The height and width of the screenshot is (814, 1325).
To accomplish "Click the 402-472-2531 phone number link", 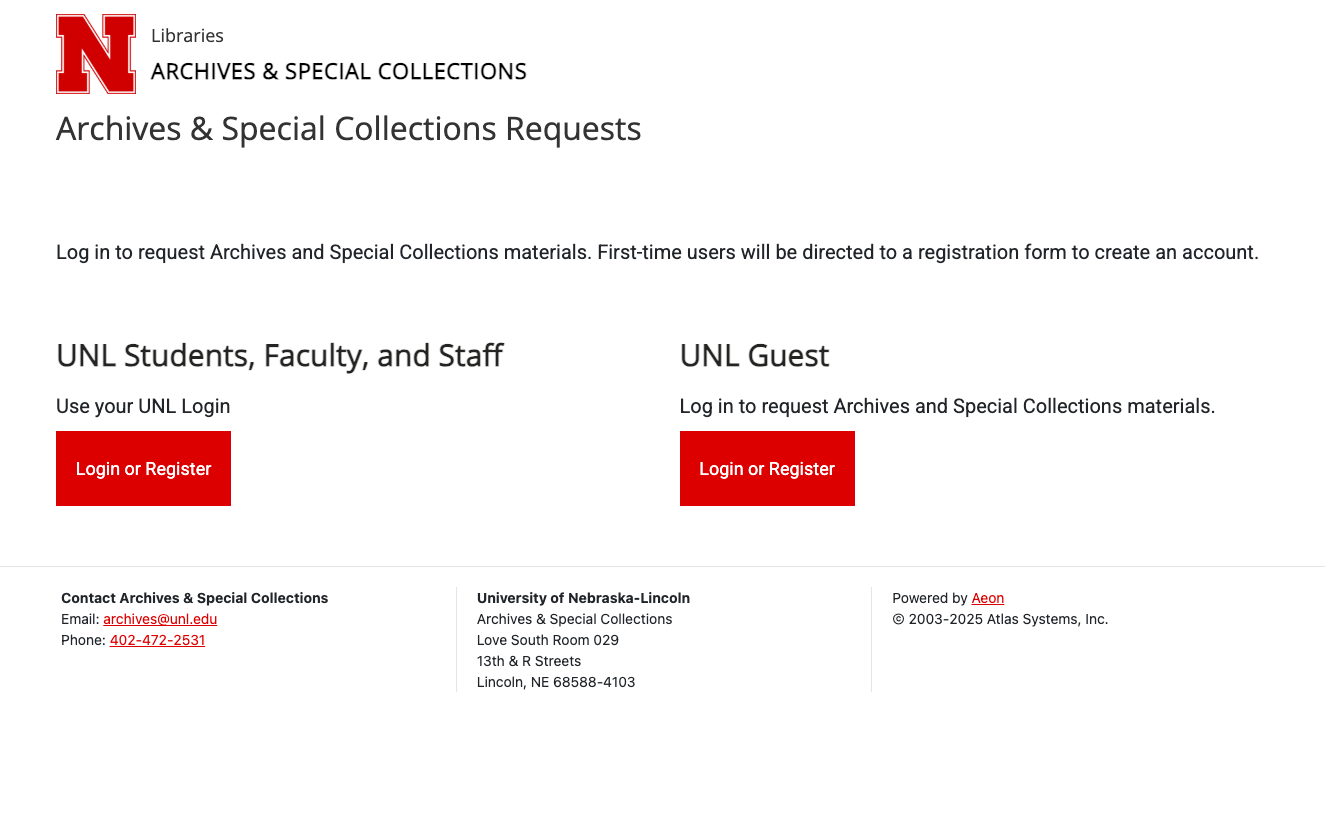I will pyautogui.click(x=157, y=640).
